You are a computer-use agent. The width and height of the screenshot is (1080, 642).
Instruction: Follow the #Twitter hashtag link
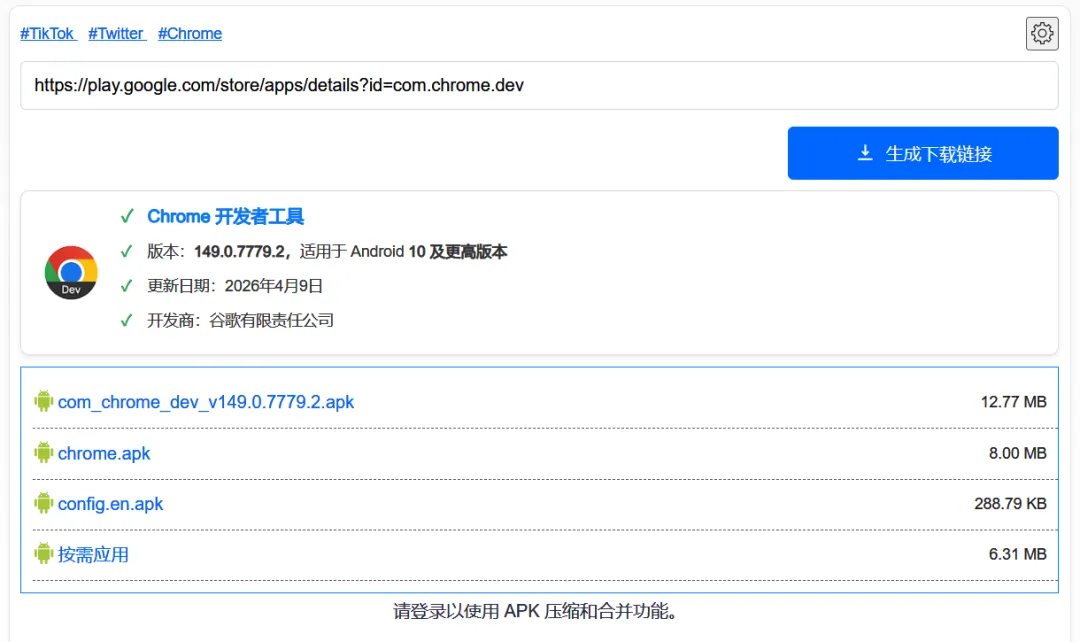coord(116,33)
